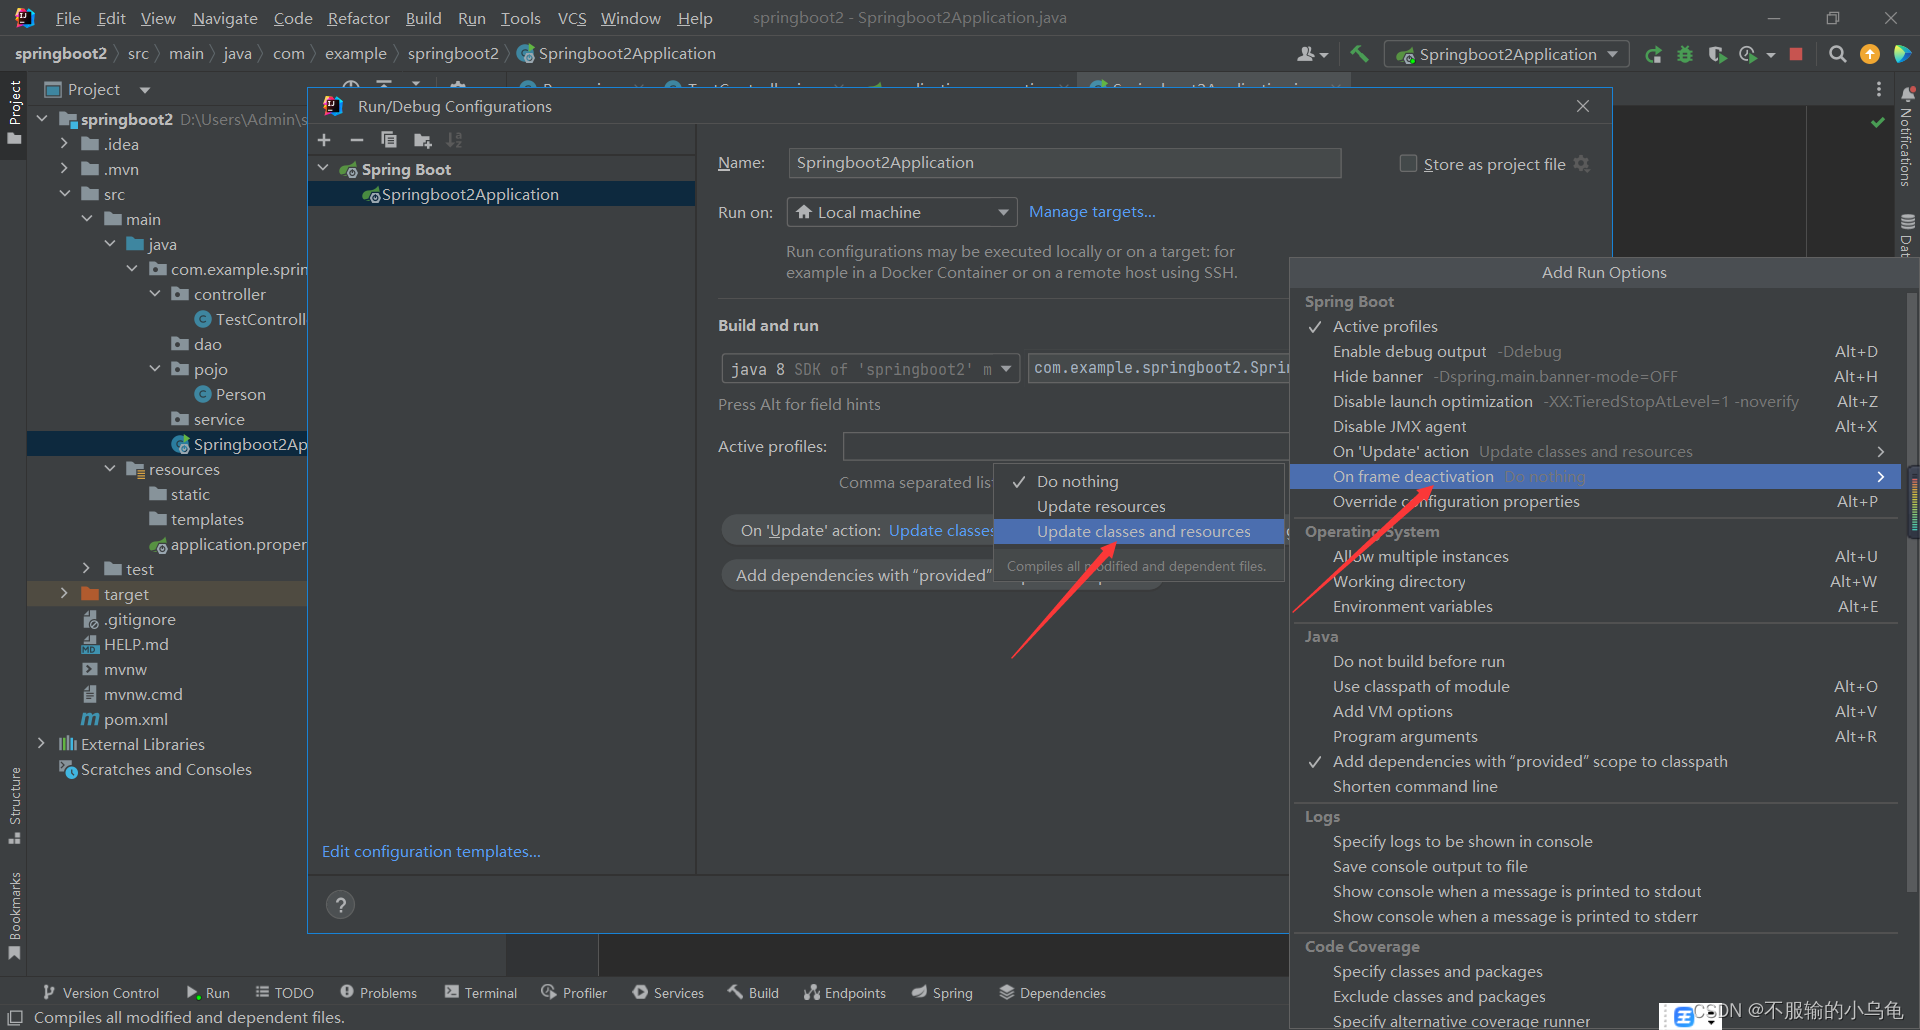Screen dimensions: 1920x1030
Task: Click the Build project hammer icon
Action: click(1359, 54)
